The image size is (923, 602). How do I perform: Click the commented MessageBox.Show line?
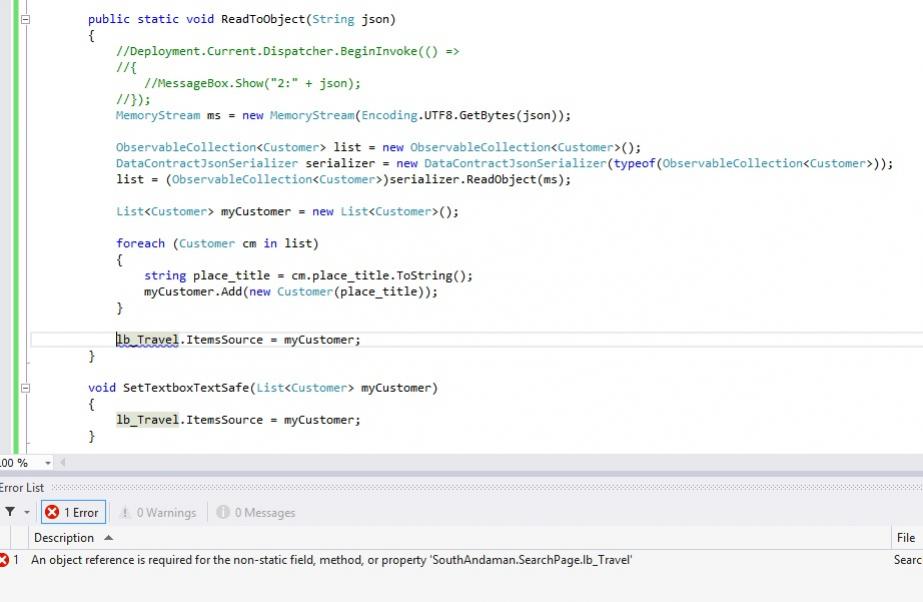[252, 83]
